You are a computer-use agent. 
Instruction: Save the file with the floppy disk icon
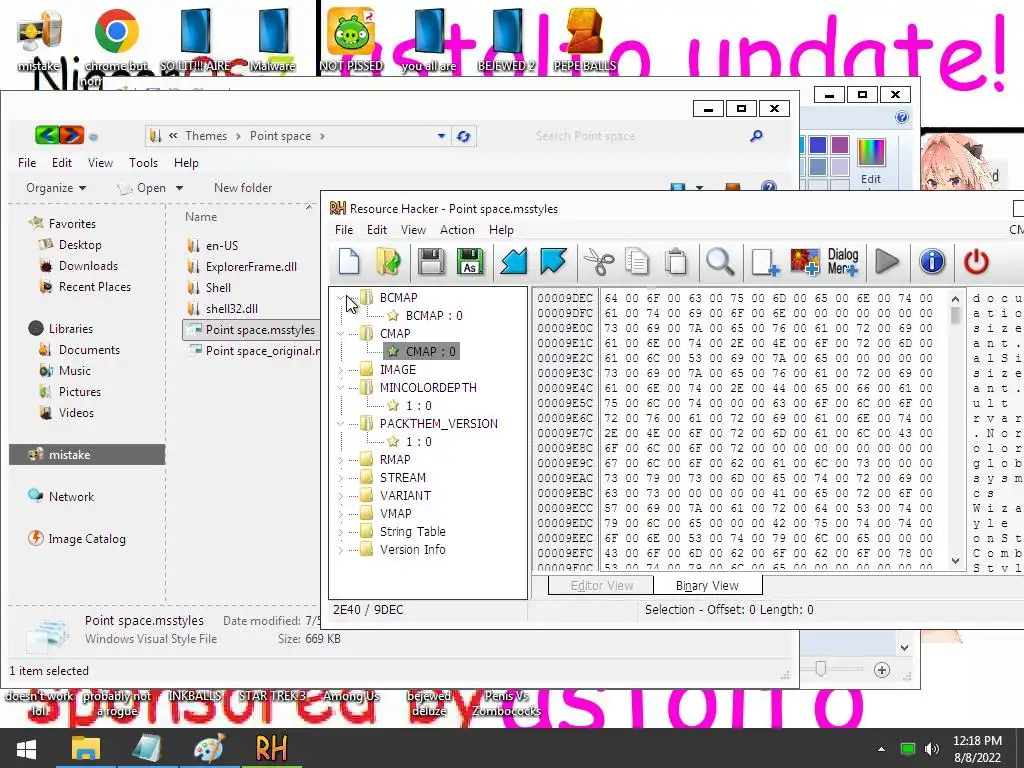tap(431, 262)
